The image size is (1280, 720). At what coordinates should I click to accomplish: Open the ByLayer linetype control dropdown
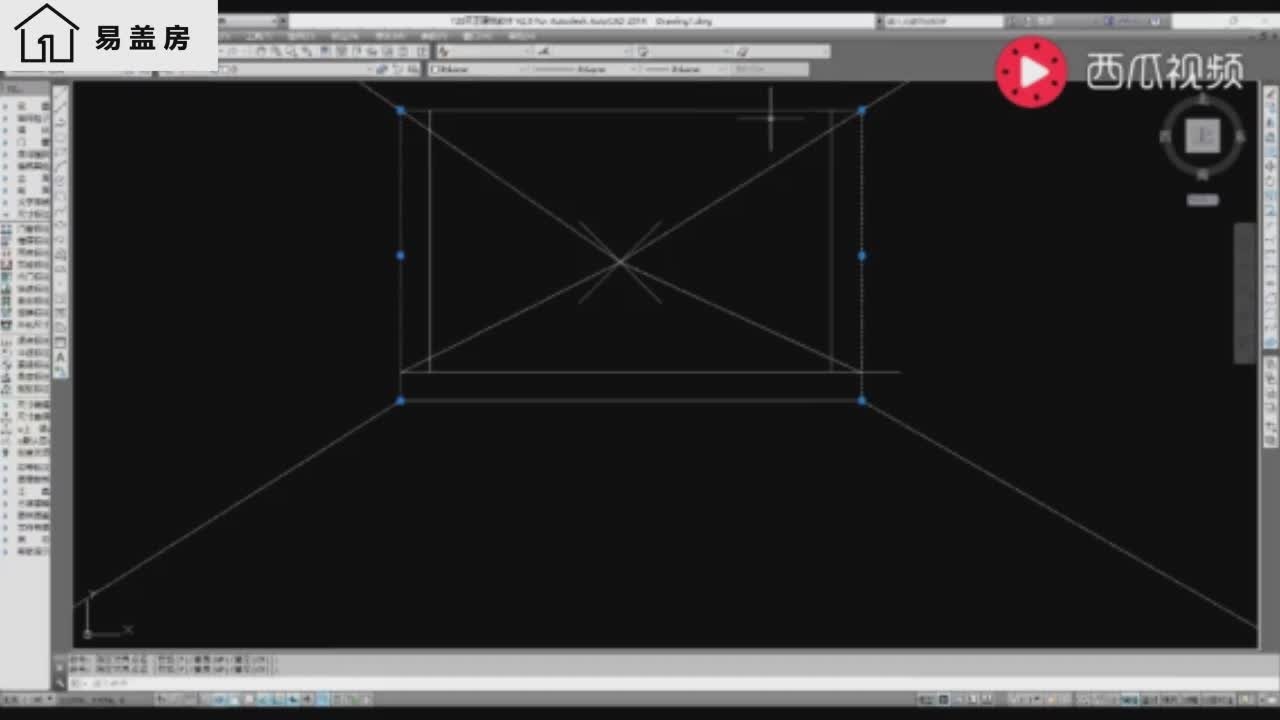pos(582,69)
